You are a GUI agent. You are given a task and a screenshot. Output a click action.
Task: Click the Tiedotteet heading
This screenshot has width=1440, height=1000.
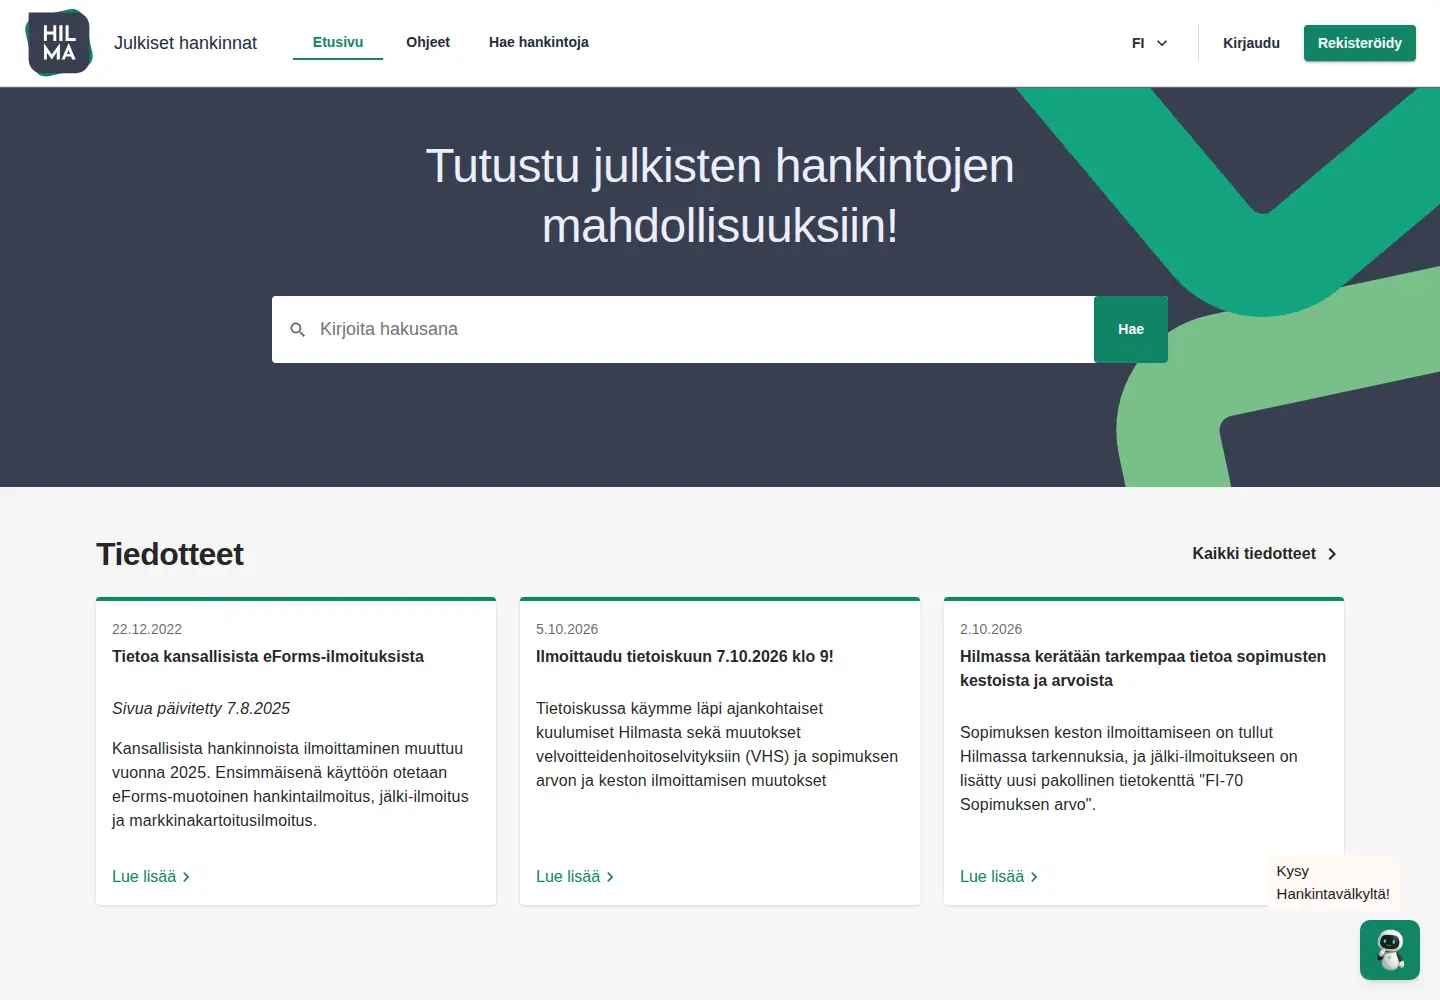point(170,554)
